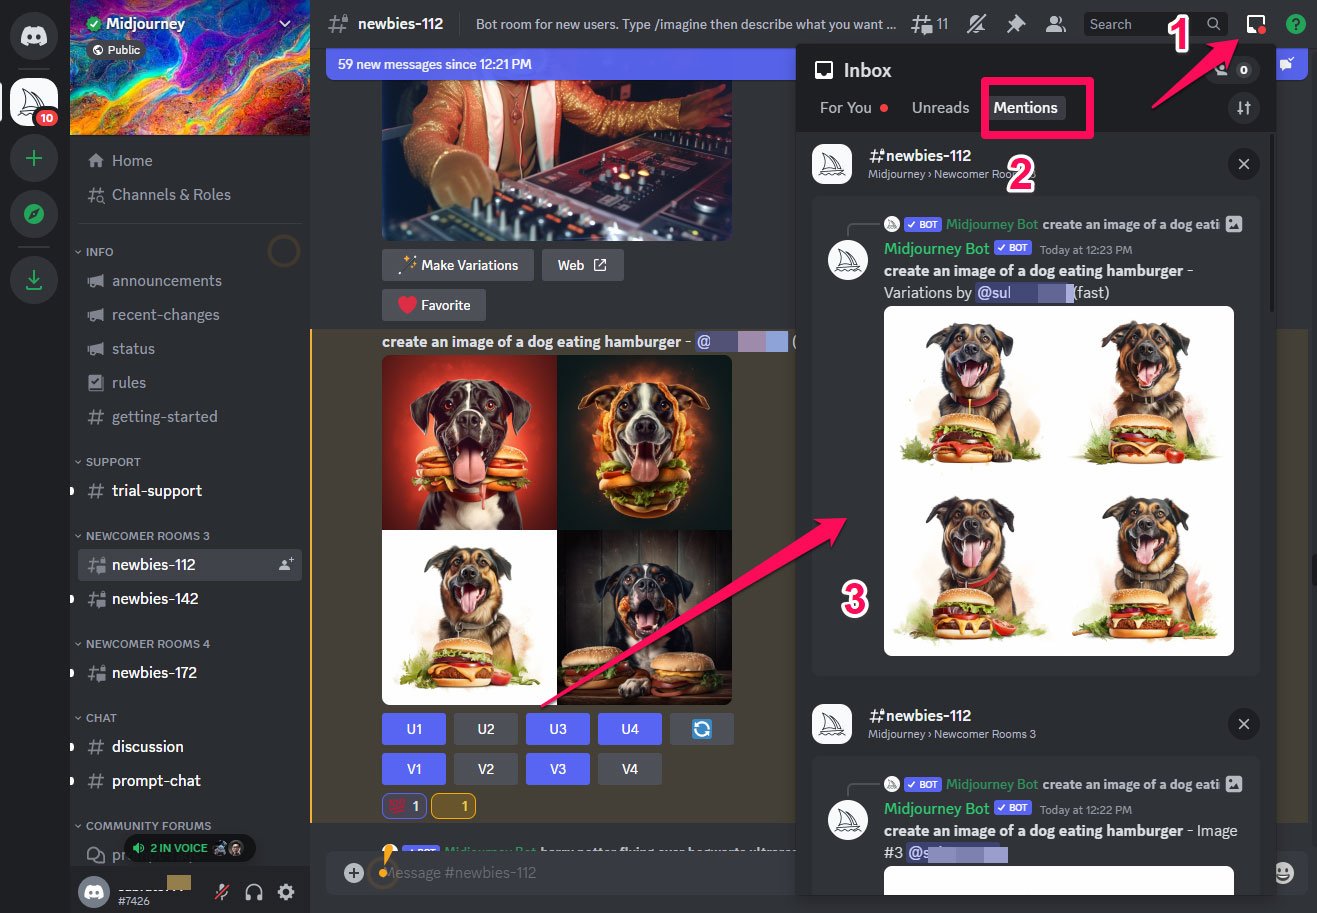
Task: Dismiss the 12:22 PM mention in Inbox
Action: (1244, 724)
